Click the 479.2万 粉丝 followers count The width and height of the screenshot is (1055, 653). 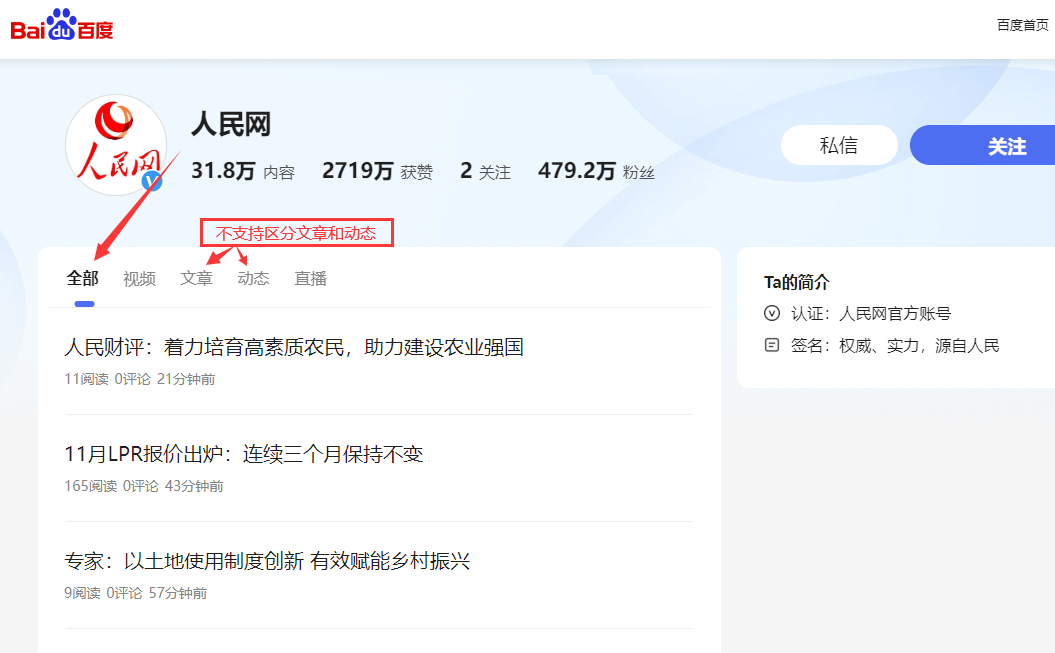click(596, 171)
